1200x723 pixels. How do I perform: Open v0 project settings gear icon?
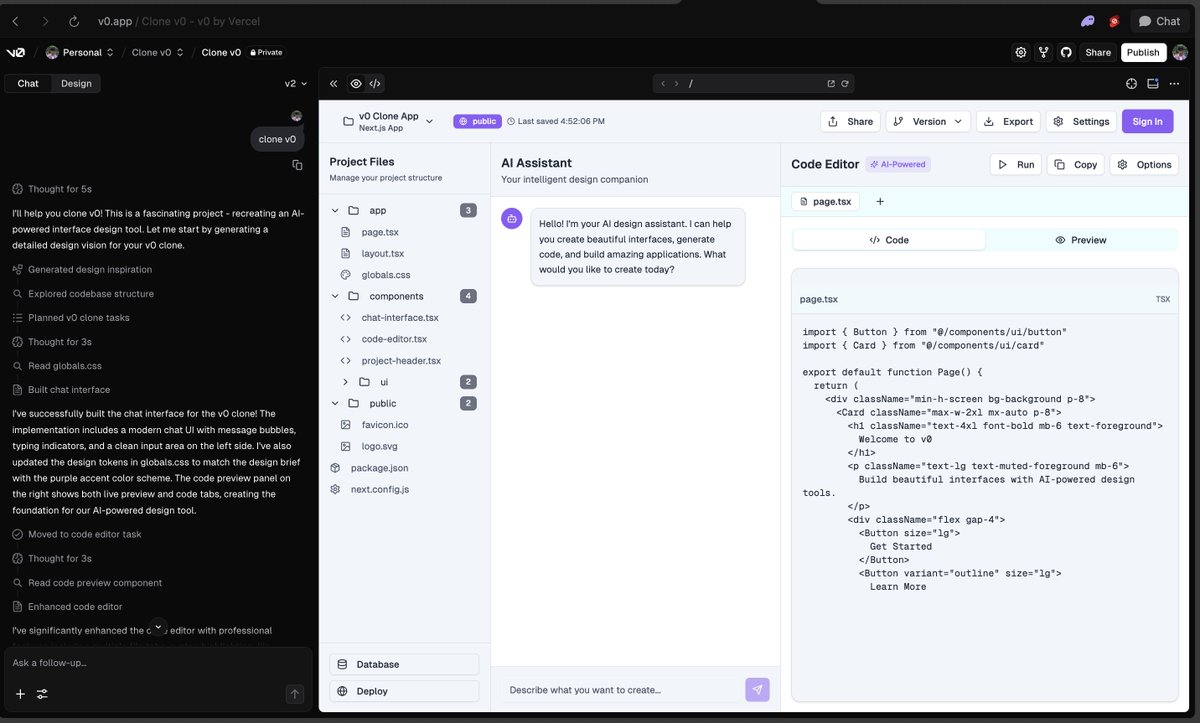coord(1020,52)
